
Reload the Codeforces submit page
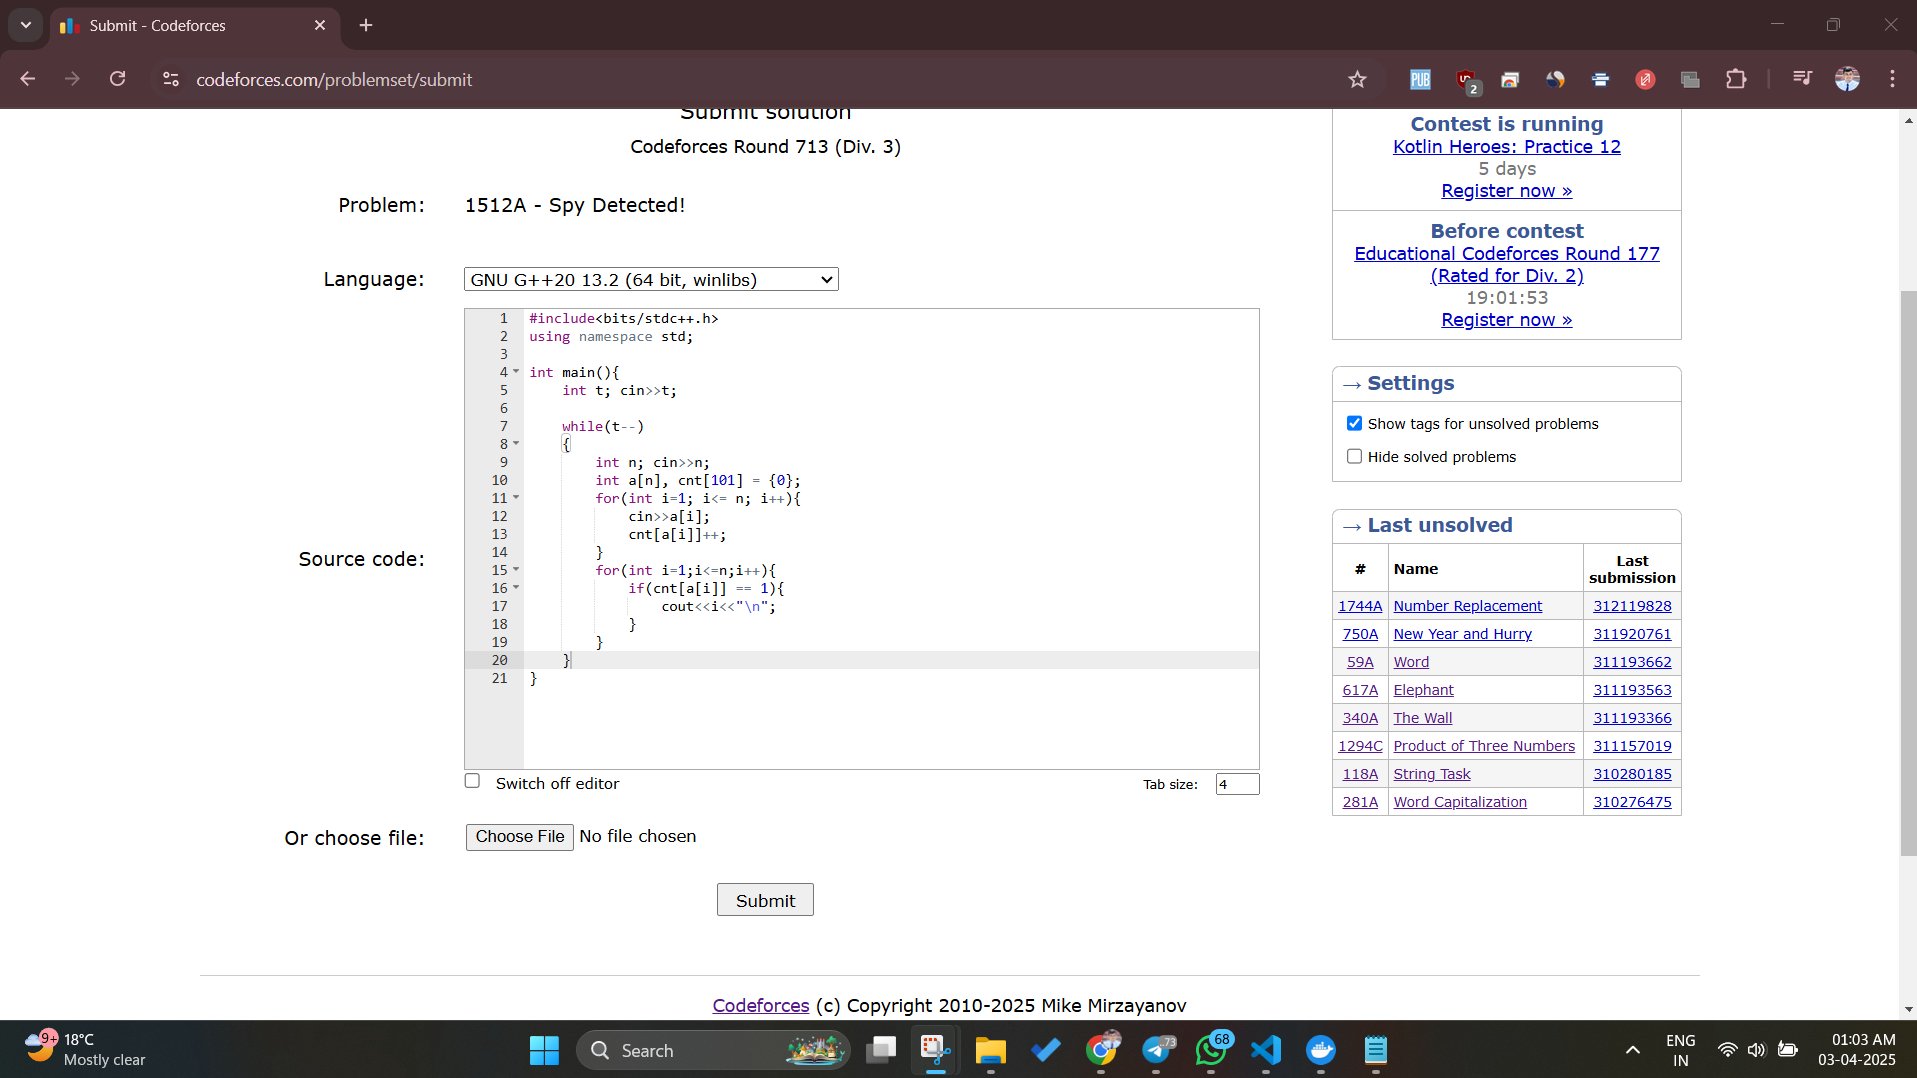(118, 79)
